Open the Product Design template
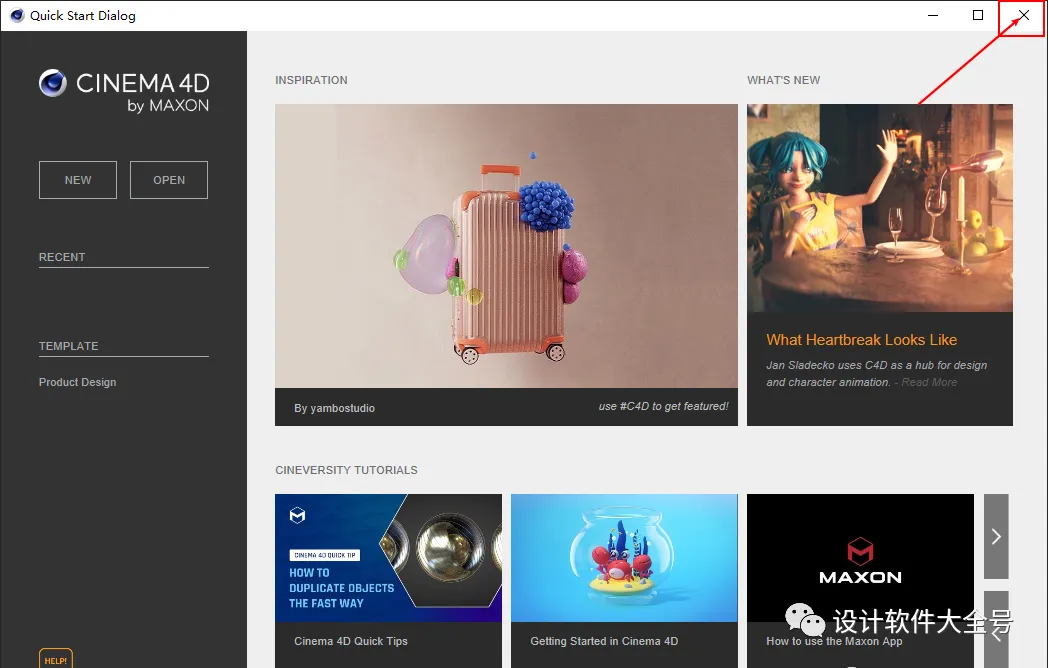 pos(78,382)
